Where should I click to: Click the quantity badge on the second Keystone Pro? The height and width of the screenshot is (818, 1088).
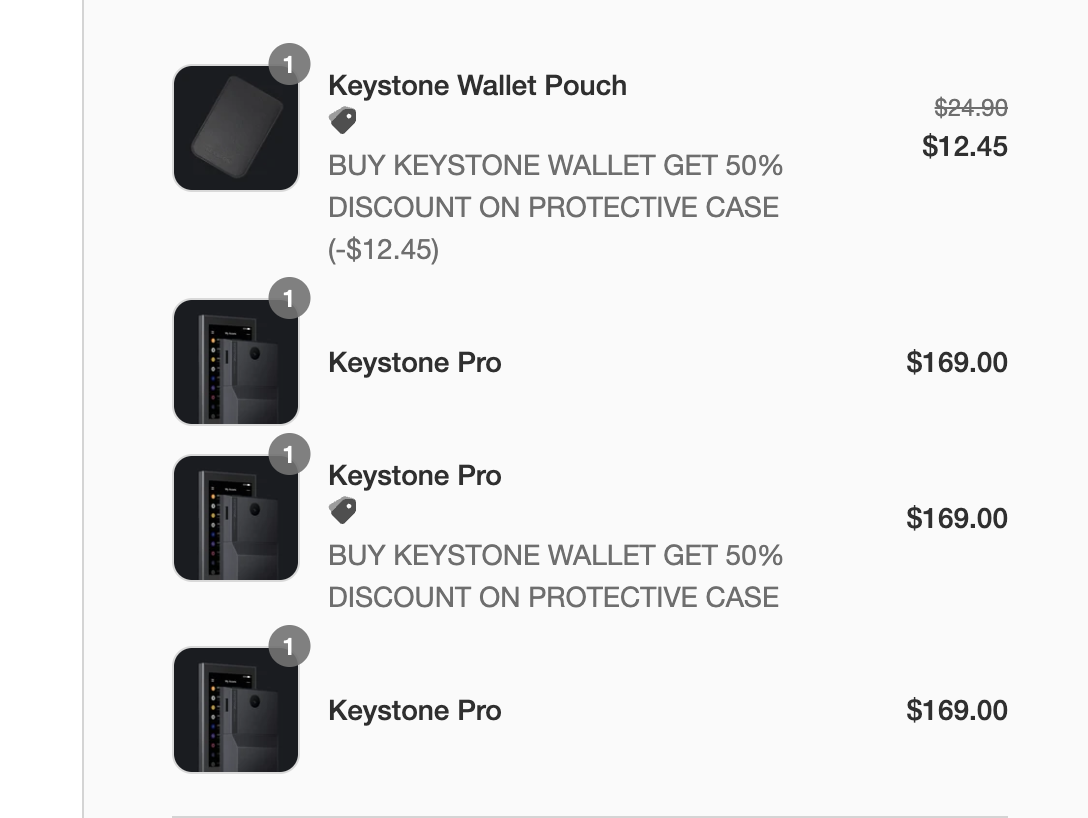[289, 454]
